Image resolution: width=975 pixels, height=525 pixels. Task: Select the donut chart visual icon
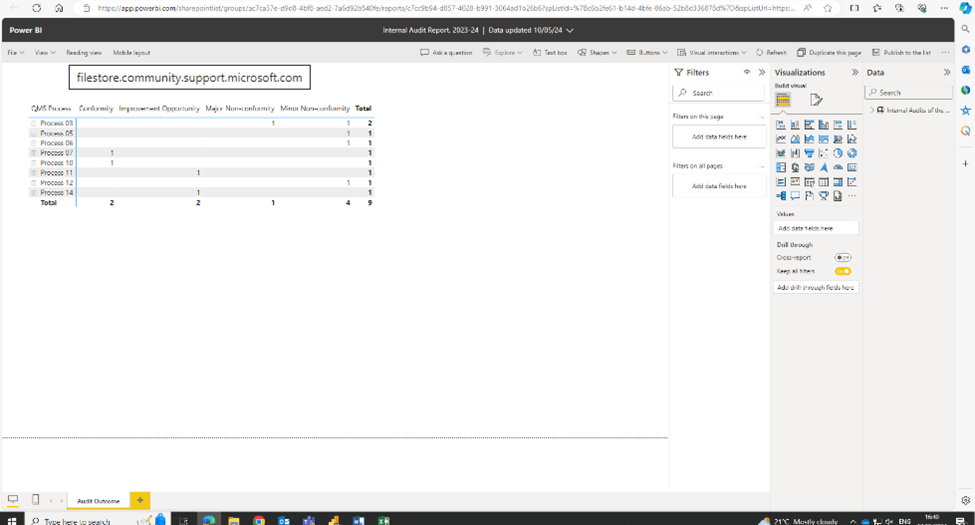click(x=852, y=153)
